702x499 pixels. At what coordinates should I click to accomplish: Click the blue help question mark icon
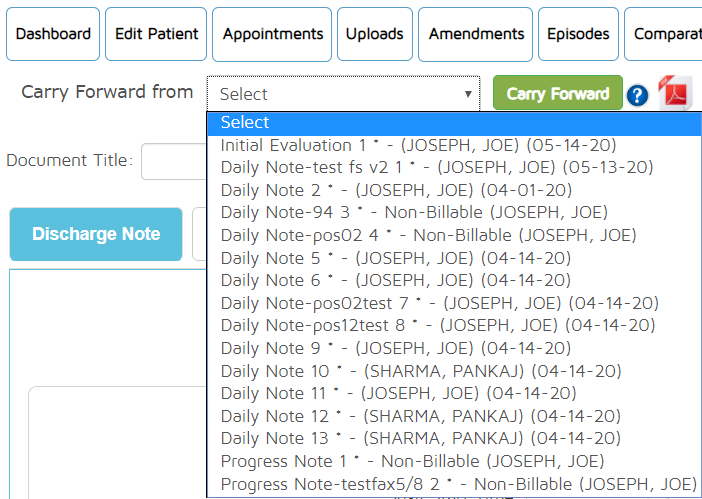637,95
